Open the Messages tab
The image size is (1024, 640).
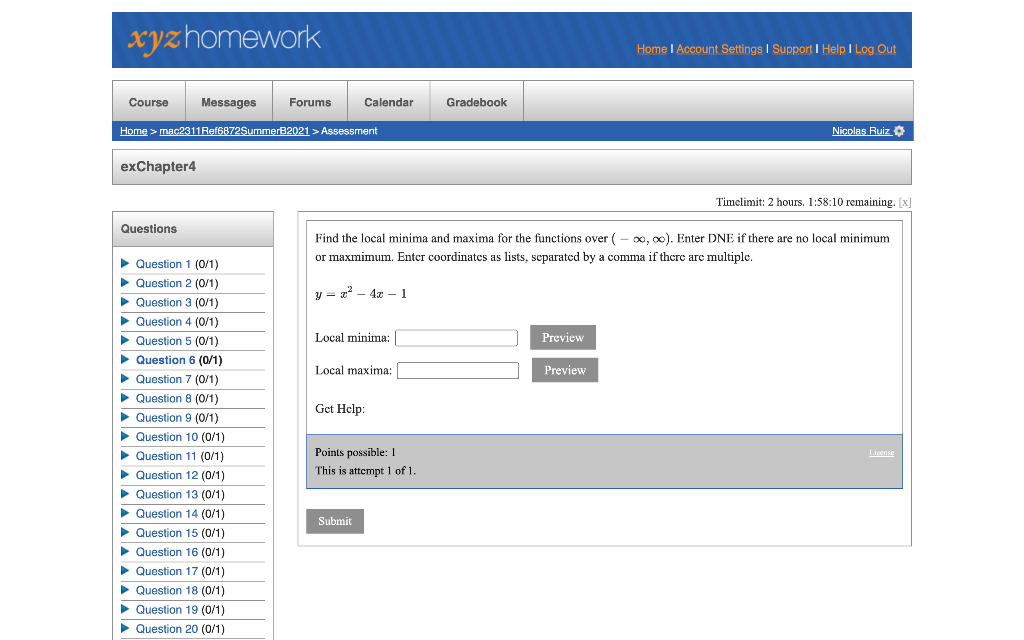229,102
